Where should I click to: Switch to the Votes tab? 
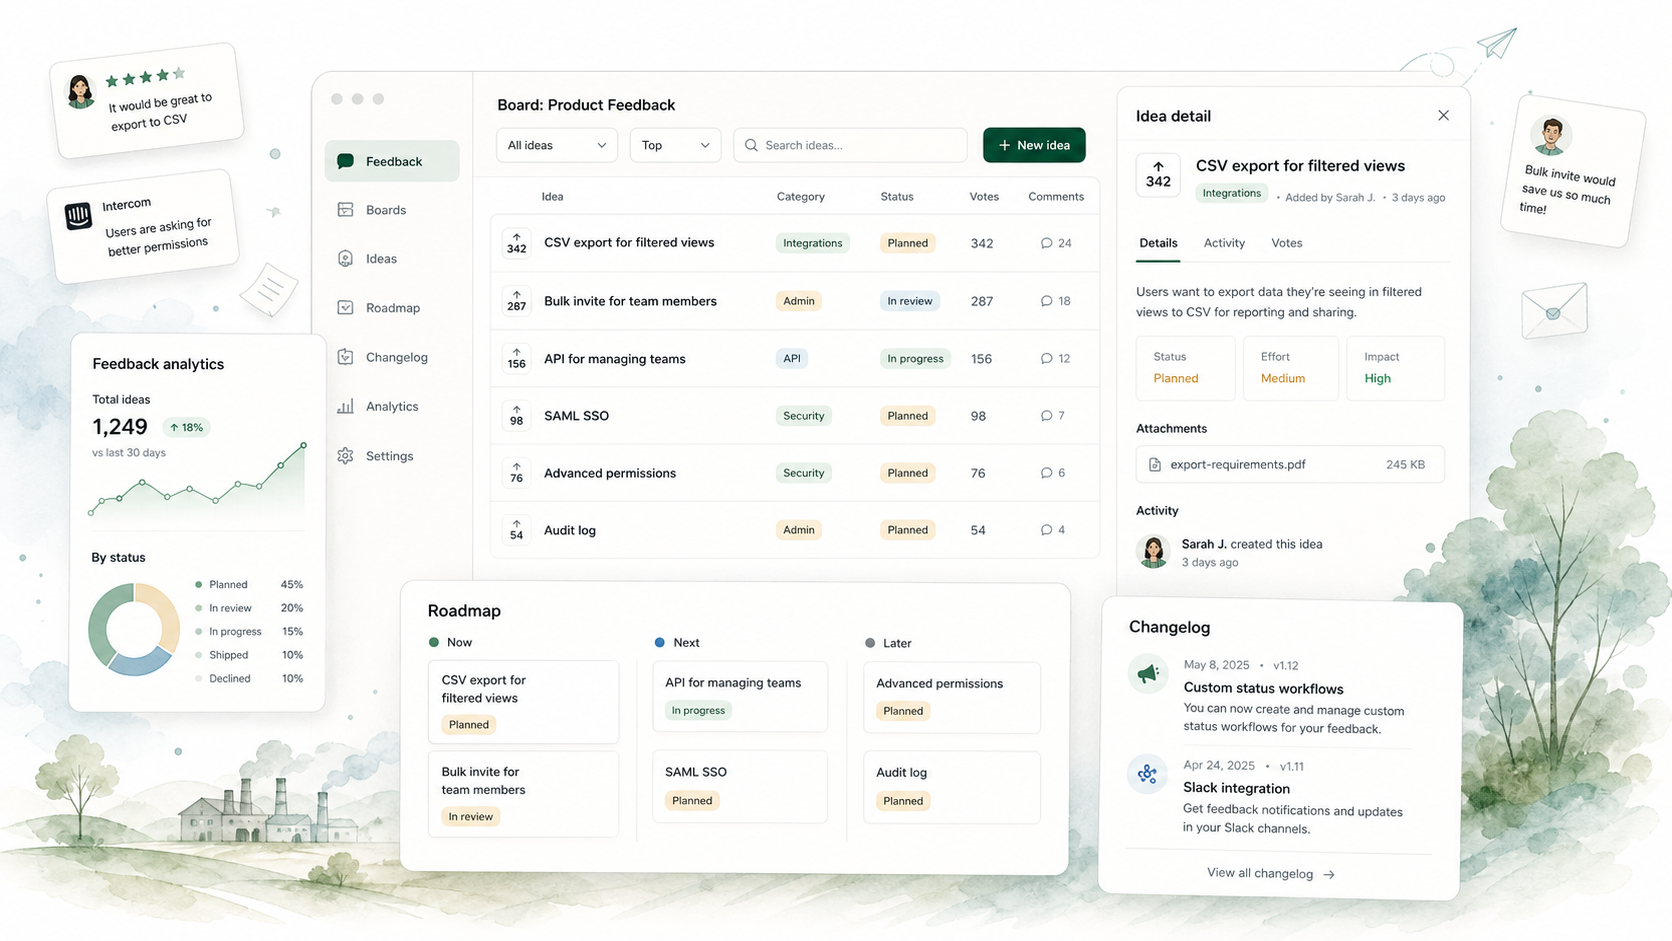(1287, 243)
